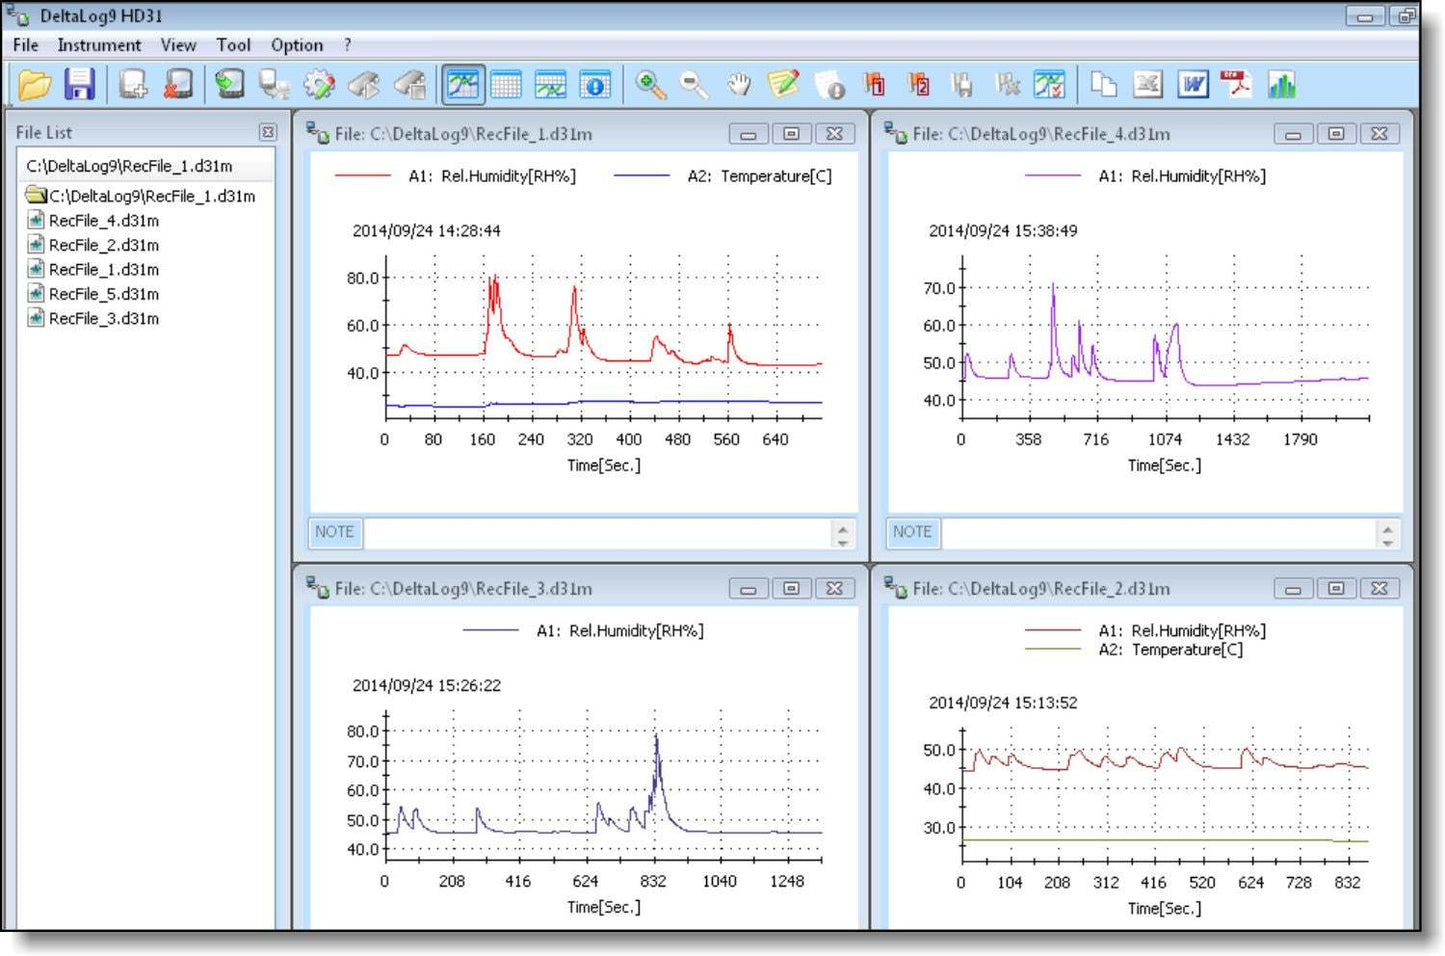This screenshot has height=956, width=1445.
Task: Select the zoom in magnifier tool
Action: 651,85
